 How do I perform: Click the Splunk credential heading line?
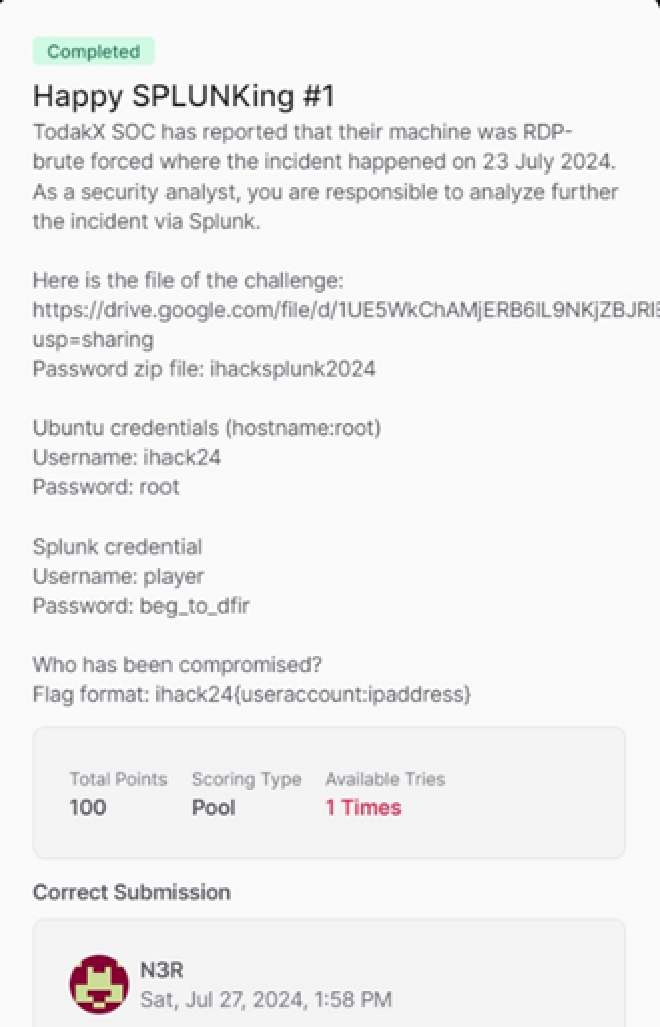point(117,547)
